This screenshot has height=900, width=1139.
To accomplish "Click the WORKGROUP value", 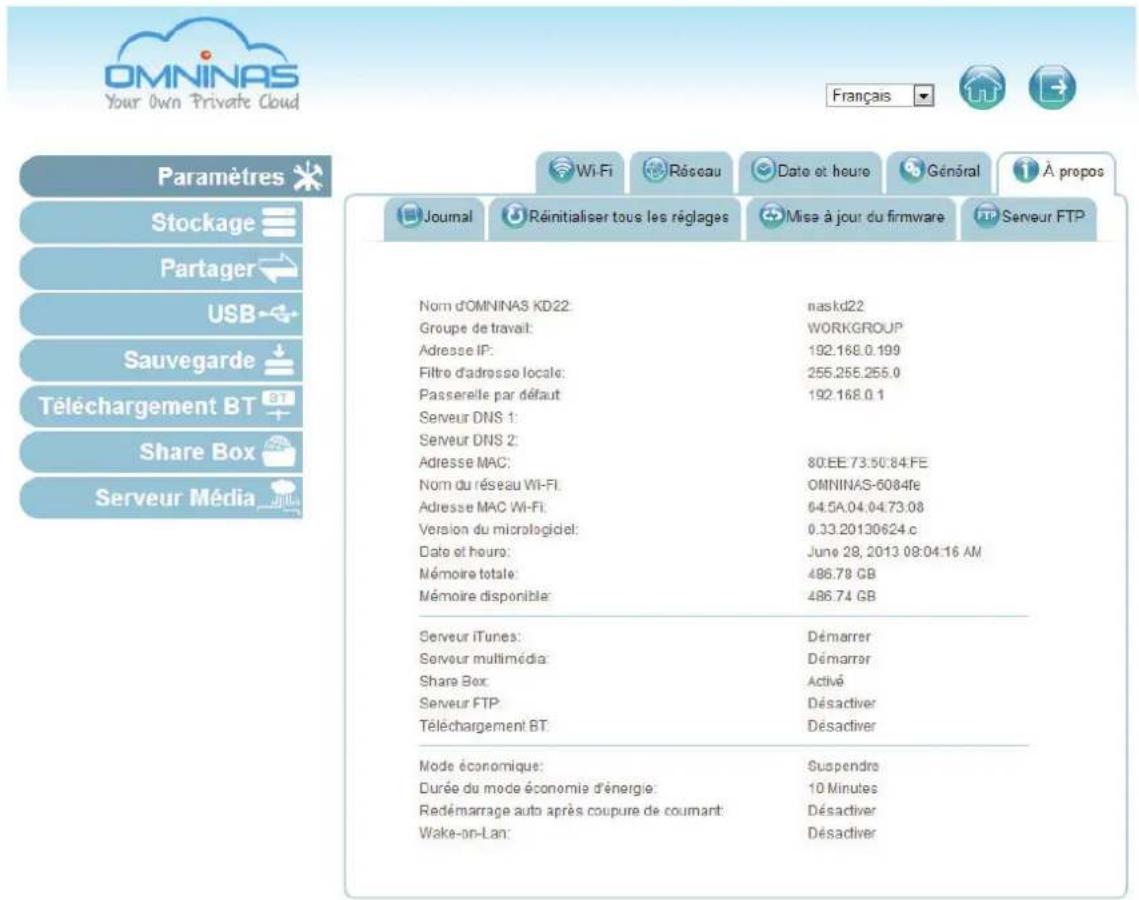I will tap(855, 328).
